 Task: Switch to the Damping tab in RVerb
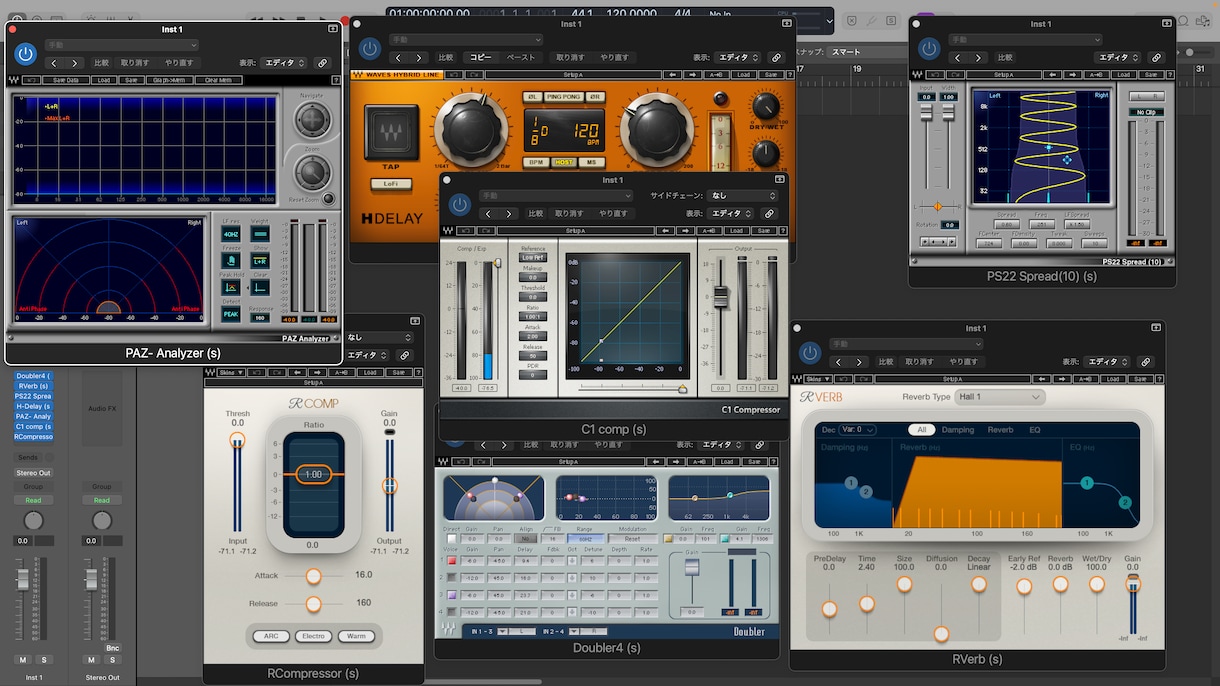click(958, 430)
